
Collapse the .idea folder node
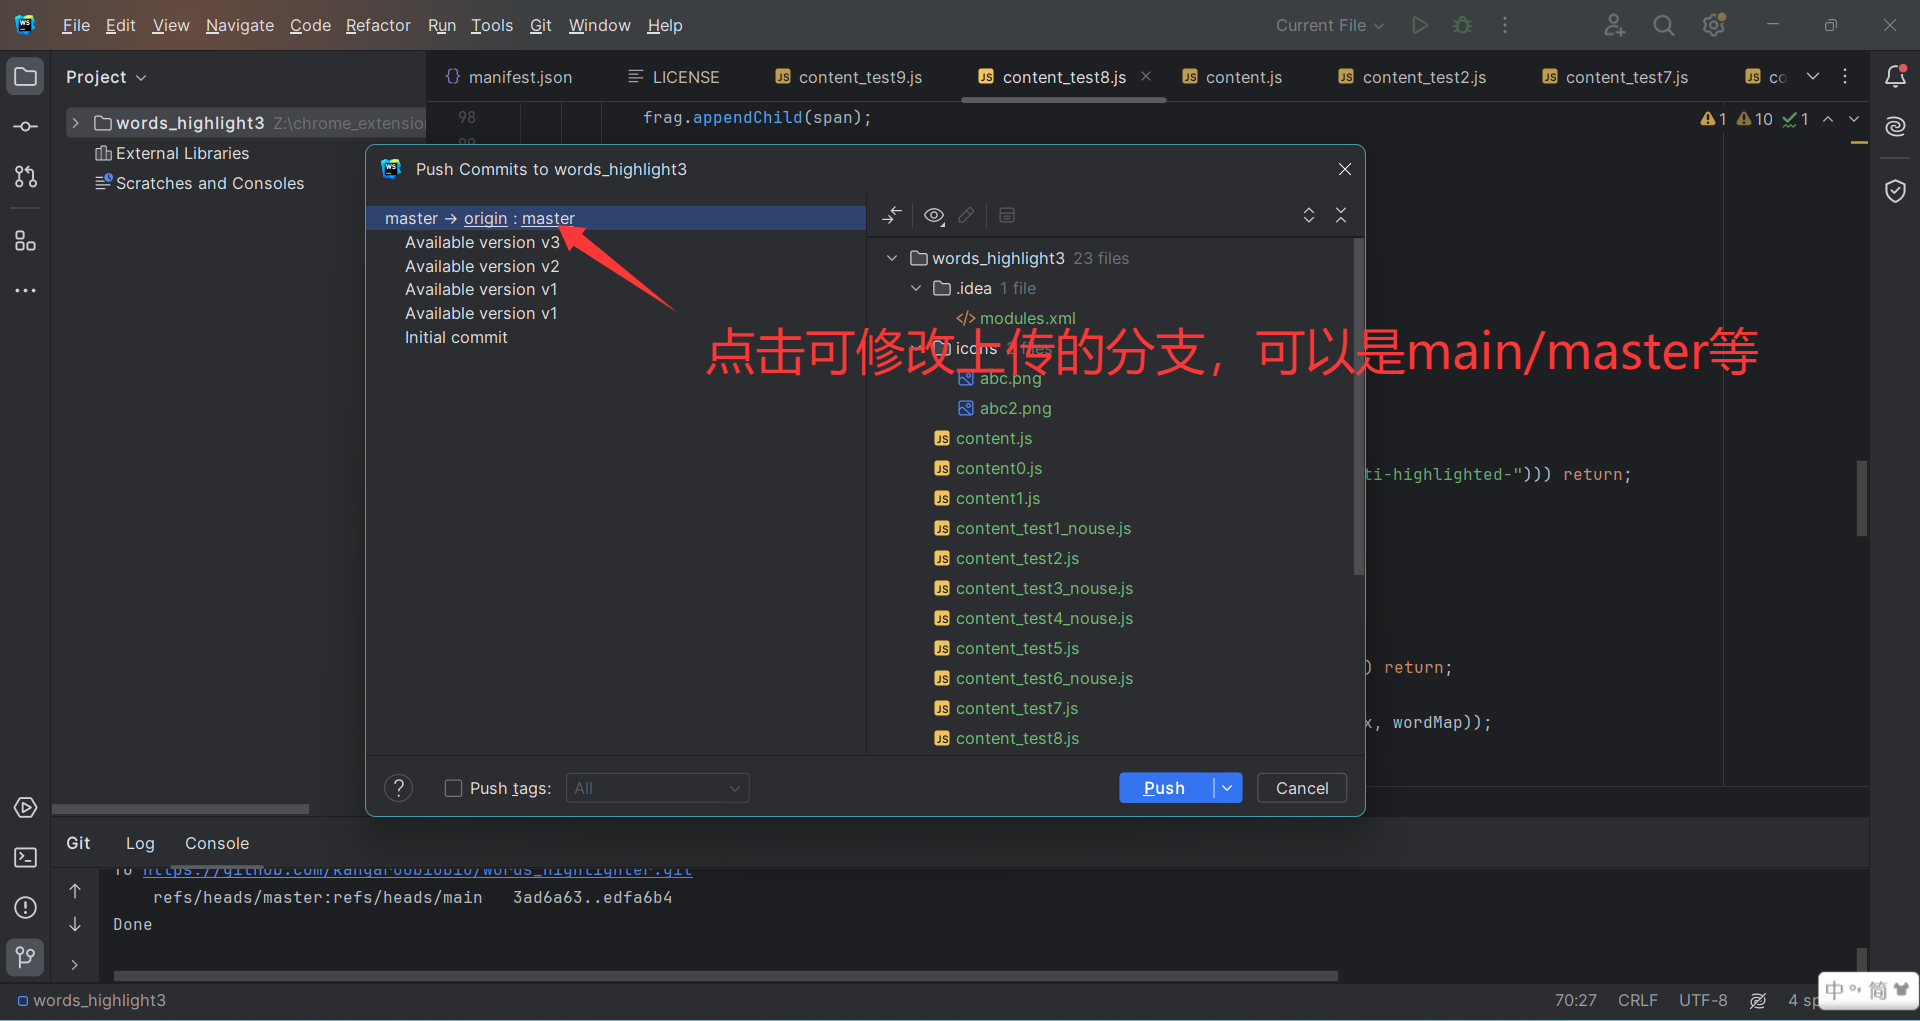click(x=915, y=288)
